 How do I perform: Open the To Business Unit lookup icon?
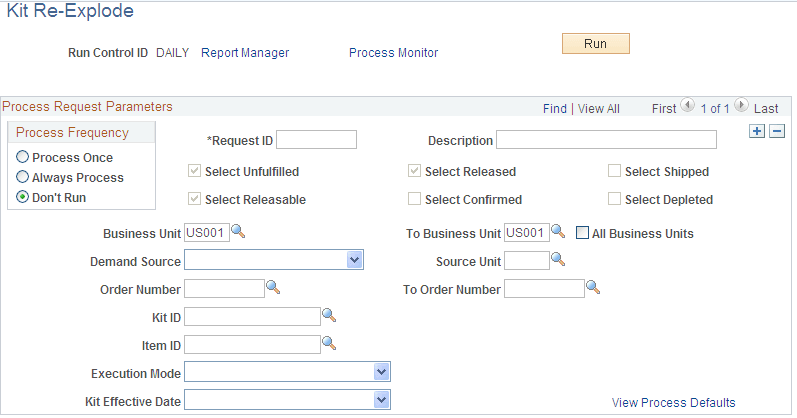pyautogui.click(x=558, y=233)
